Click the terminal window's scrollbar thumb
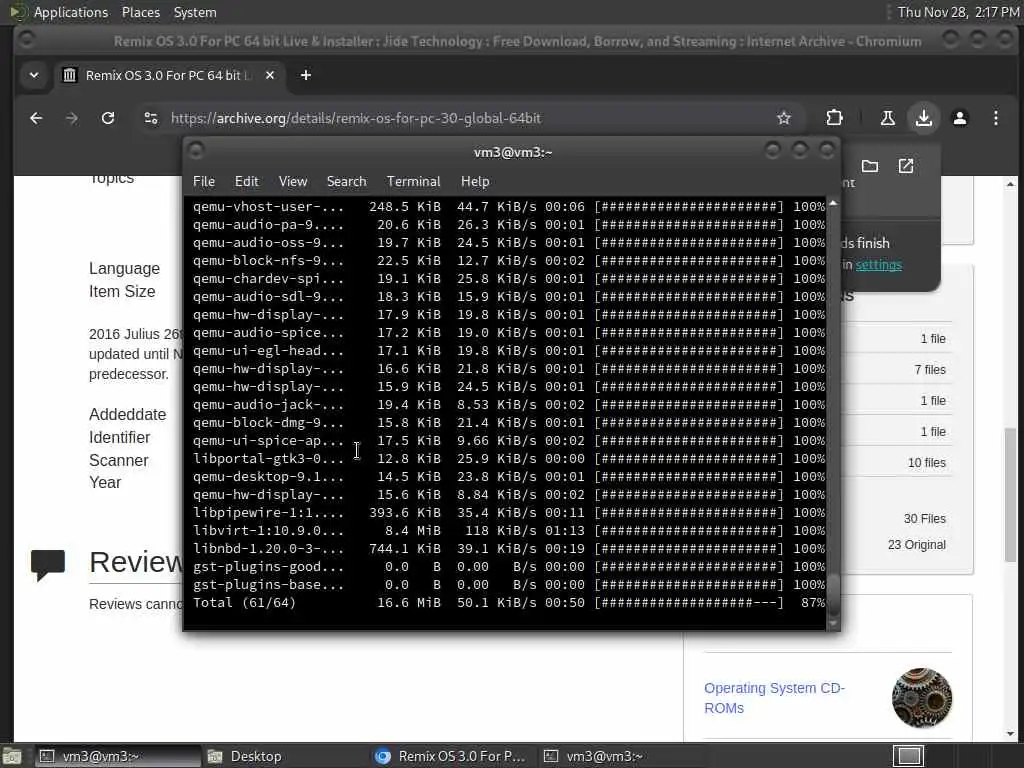 tap(833, 594)
